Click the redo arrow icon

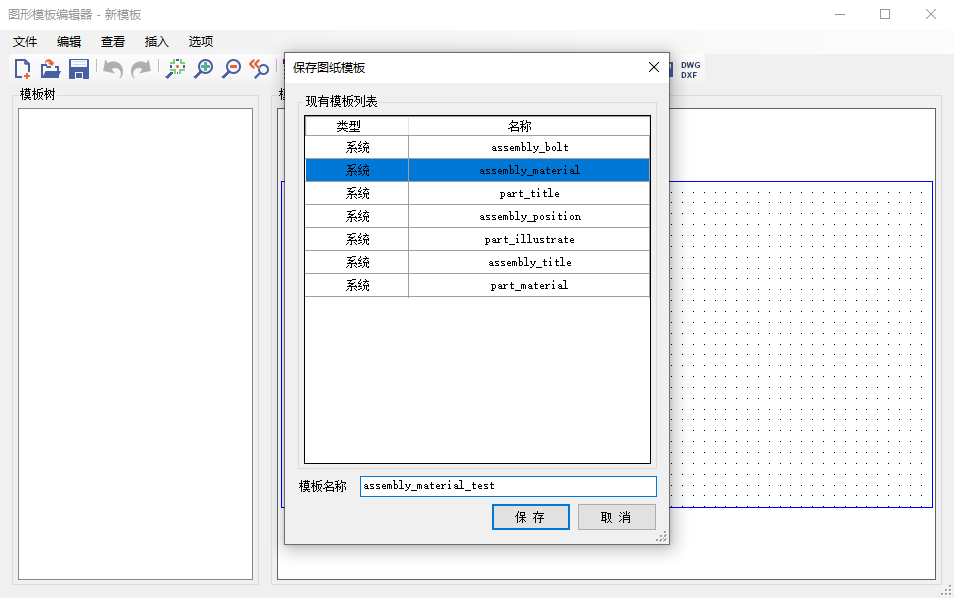[x=141, y=69]
